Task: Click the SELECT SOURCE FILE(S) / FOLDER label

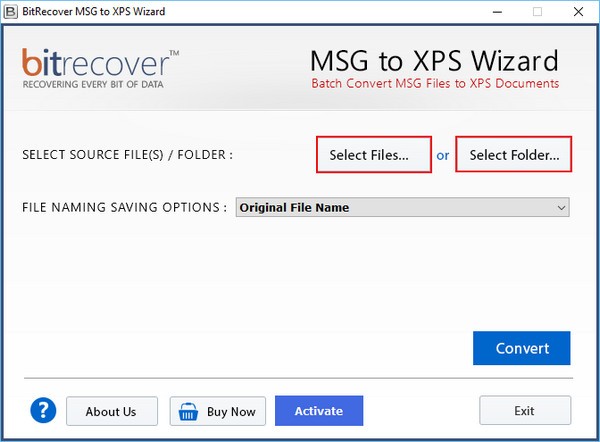Action: (x=127, y=155)
